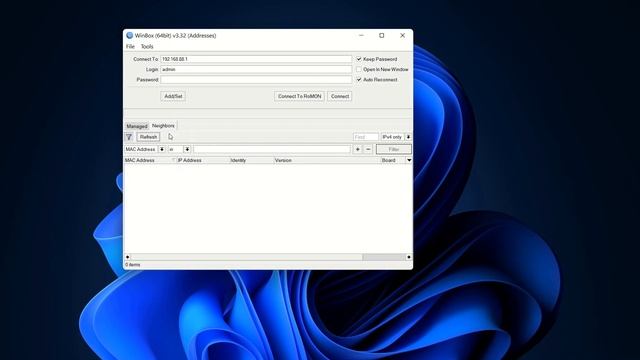Remove filter row with minus button
640x360 pixels.
pos(368,149)
